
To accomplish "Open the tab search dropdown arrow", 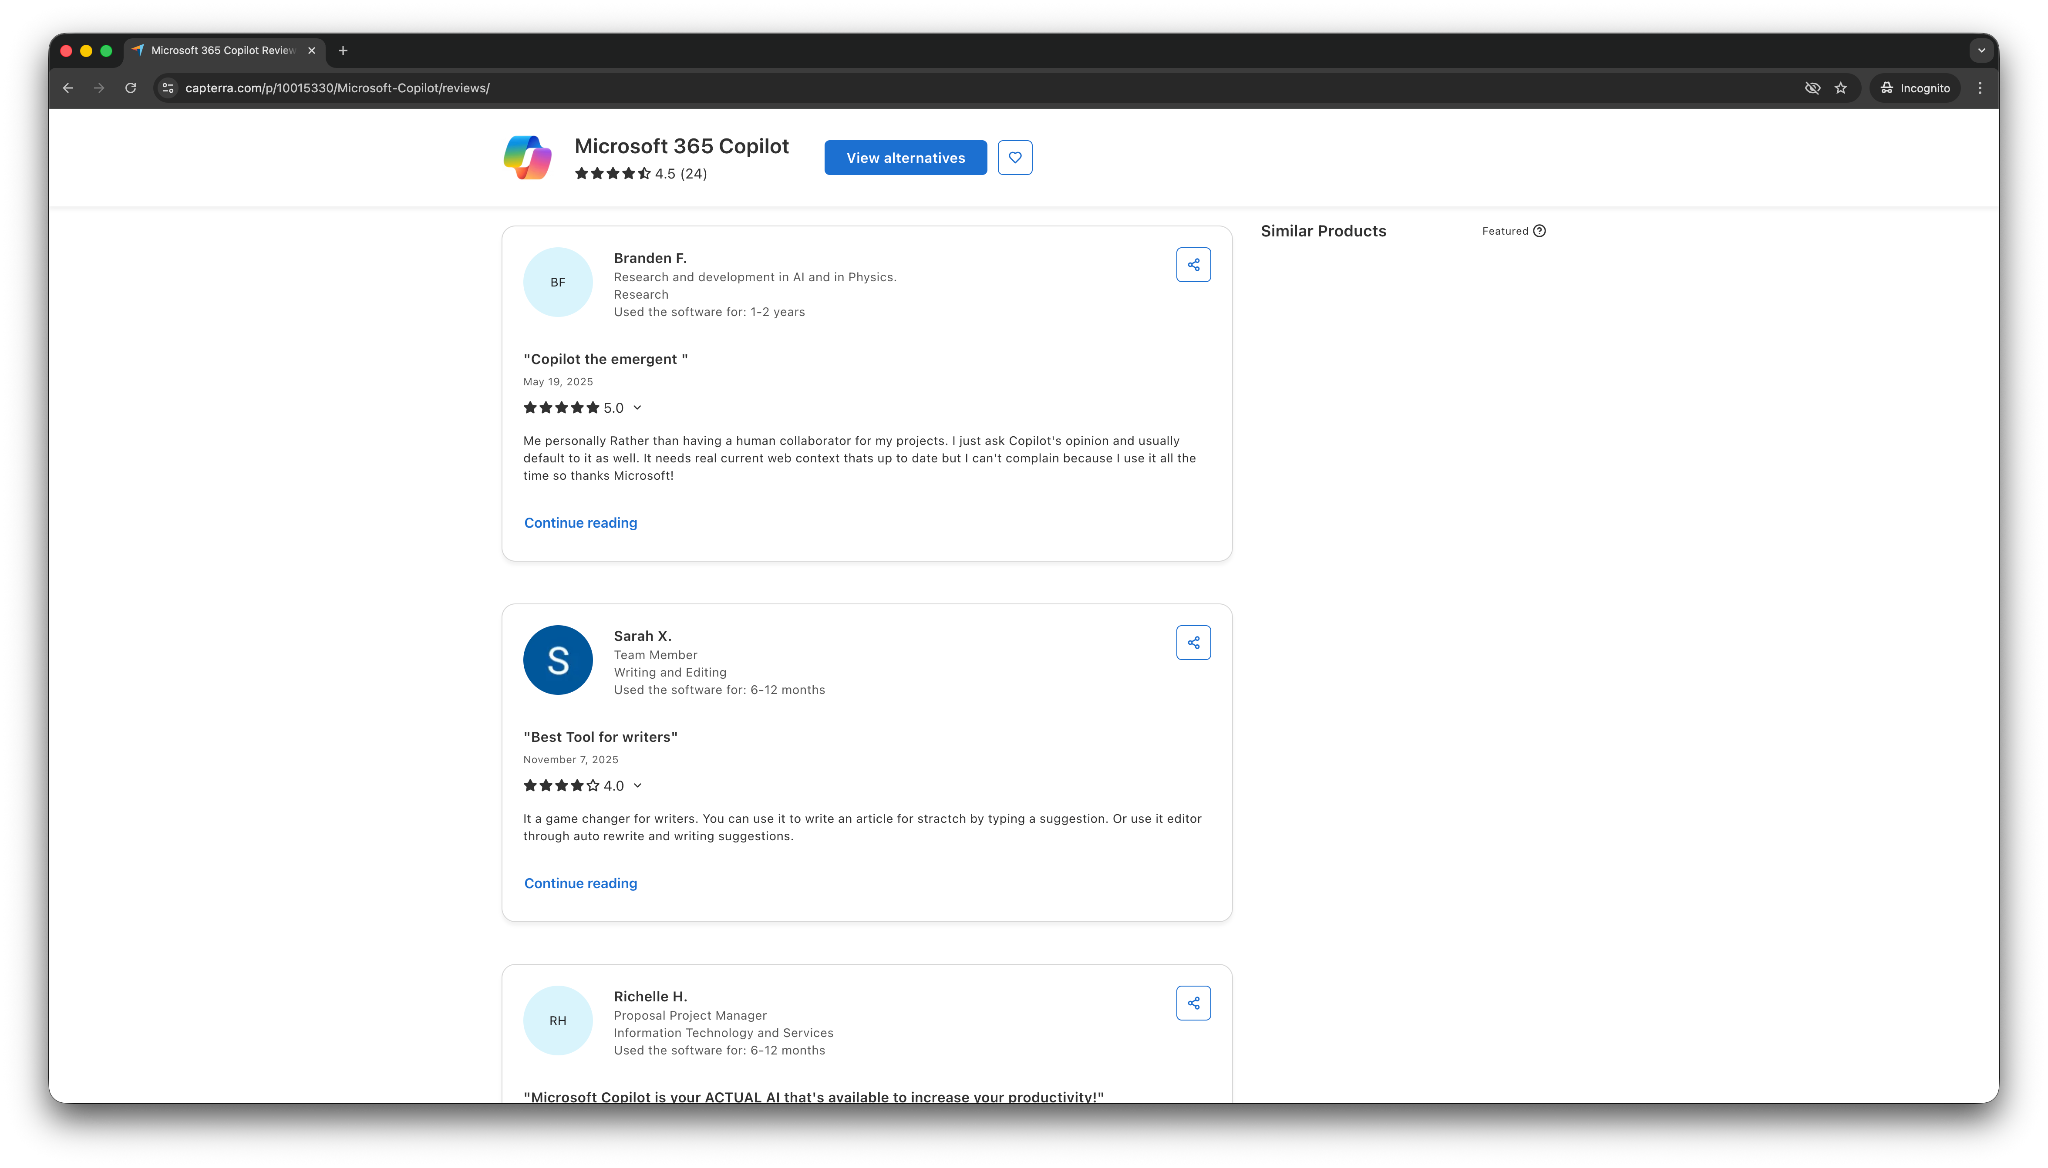I will click(x=1981, y=50).
